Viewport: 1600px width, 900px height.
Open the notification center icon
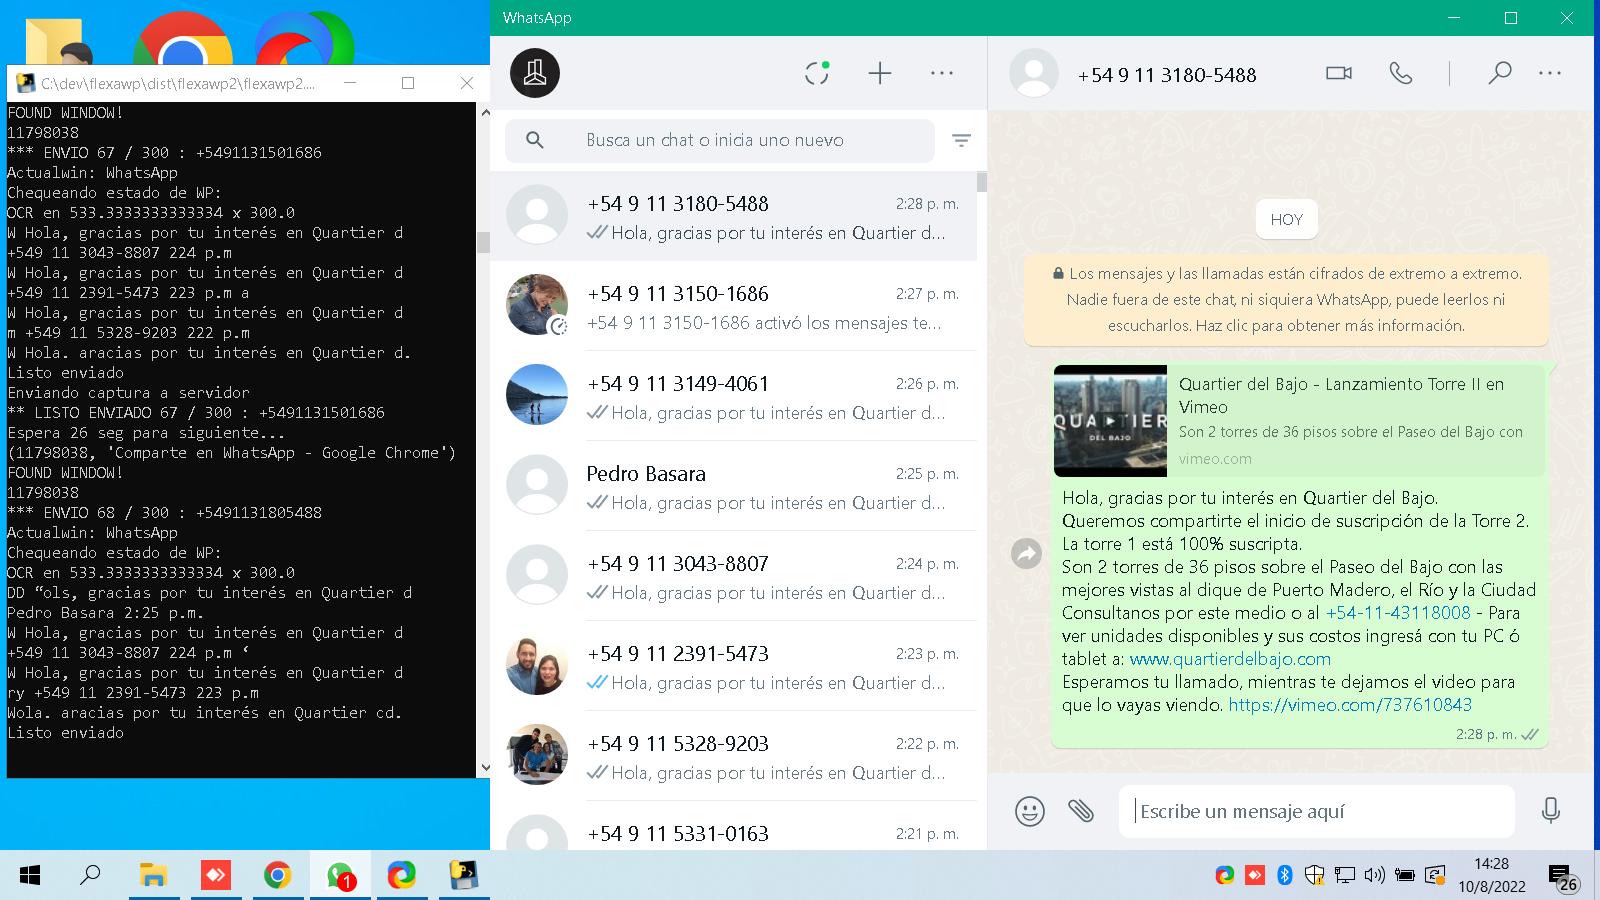click(x=1563, y=878)
